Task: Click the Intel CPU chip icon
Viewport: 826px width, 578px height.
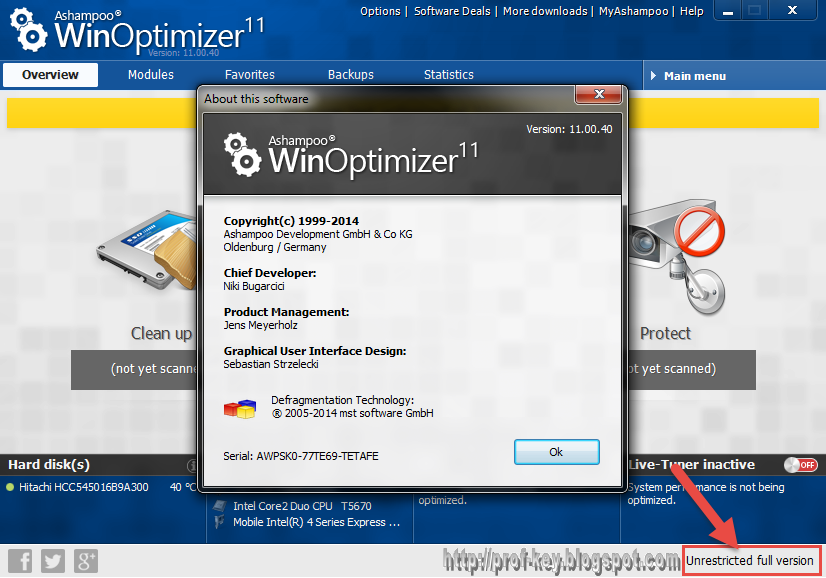Action: click(x=220, y=506)
